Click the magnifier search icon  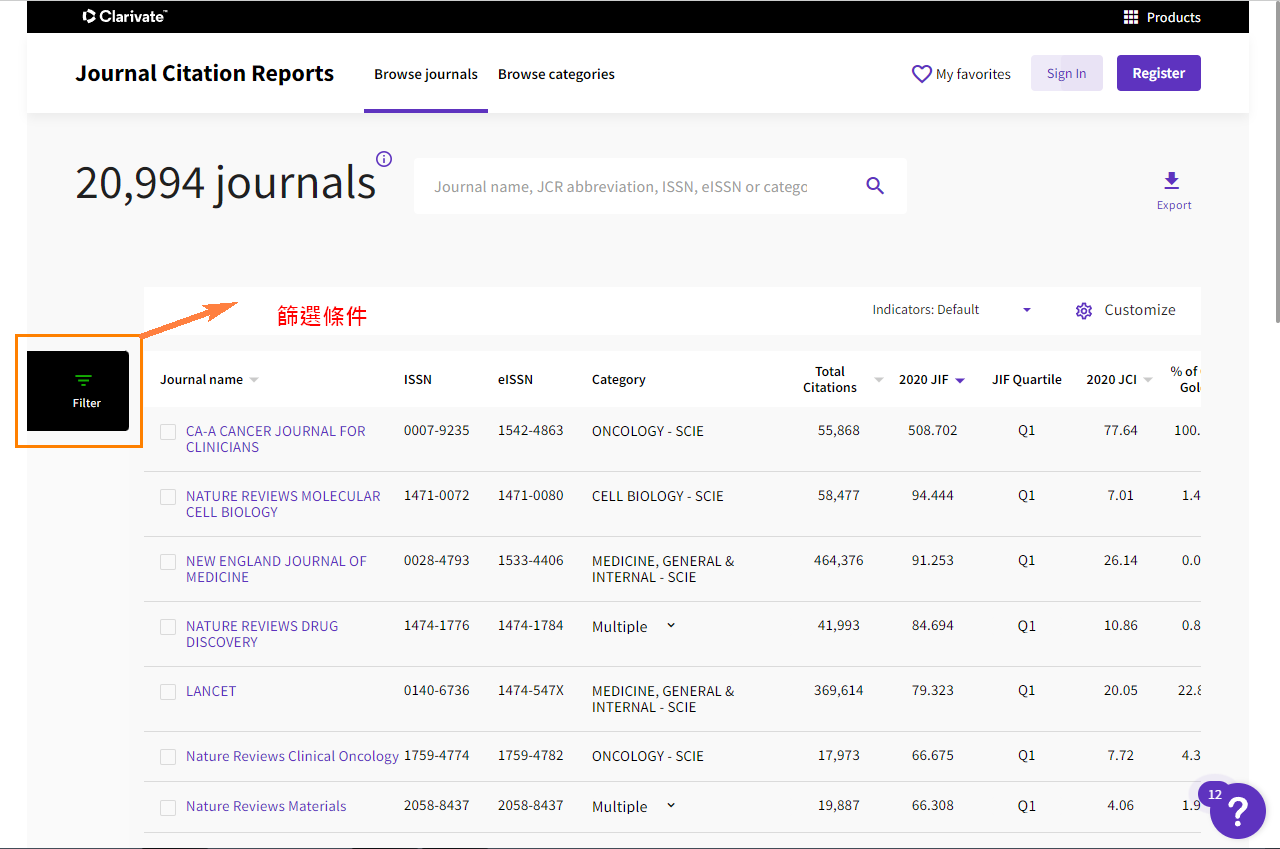pos(875,186)
